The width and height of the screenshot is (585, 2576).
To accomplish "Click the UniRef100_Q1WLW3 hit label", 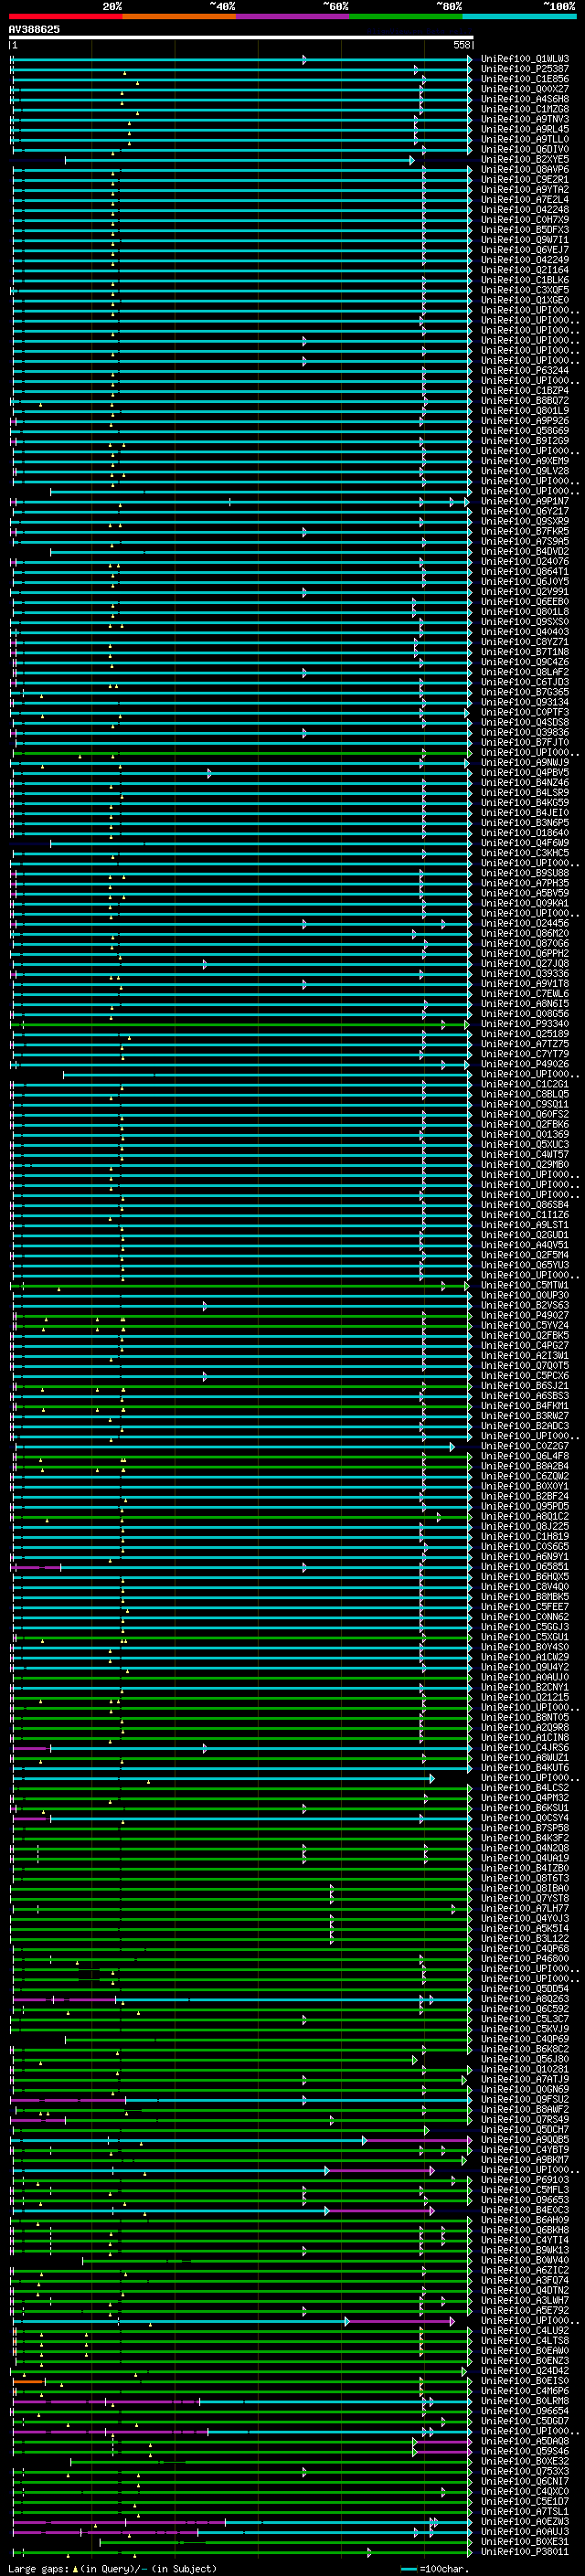I will coord(525,59).
